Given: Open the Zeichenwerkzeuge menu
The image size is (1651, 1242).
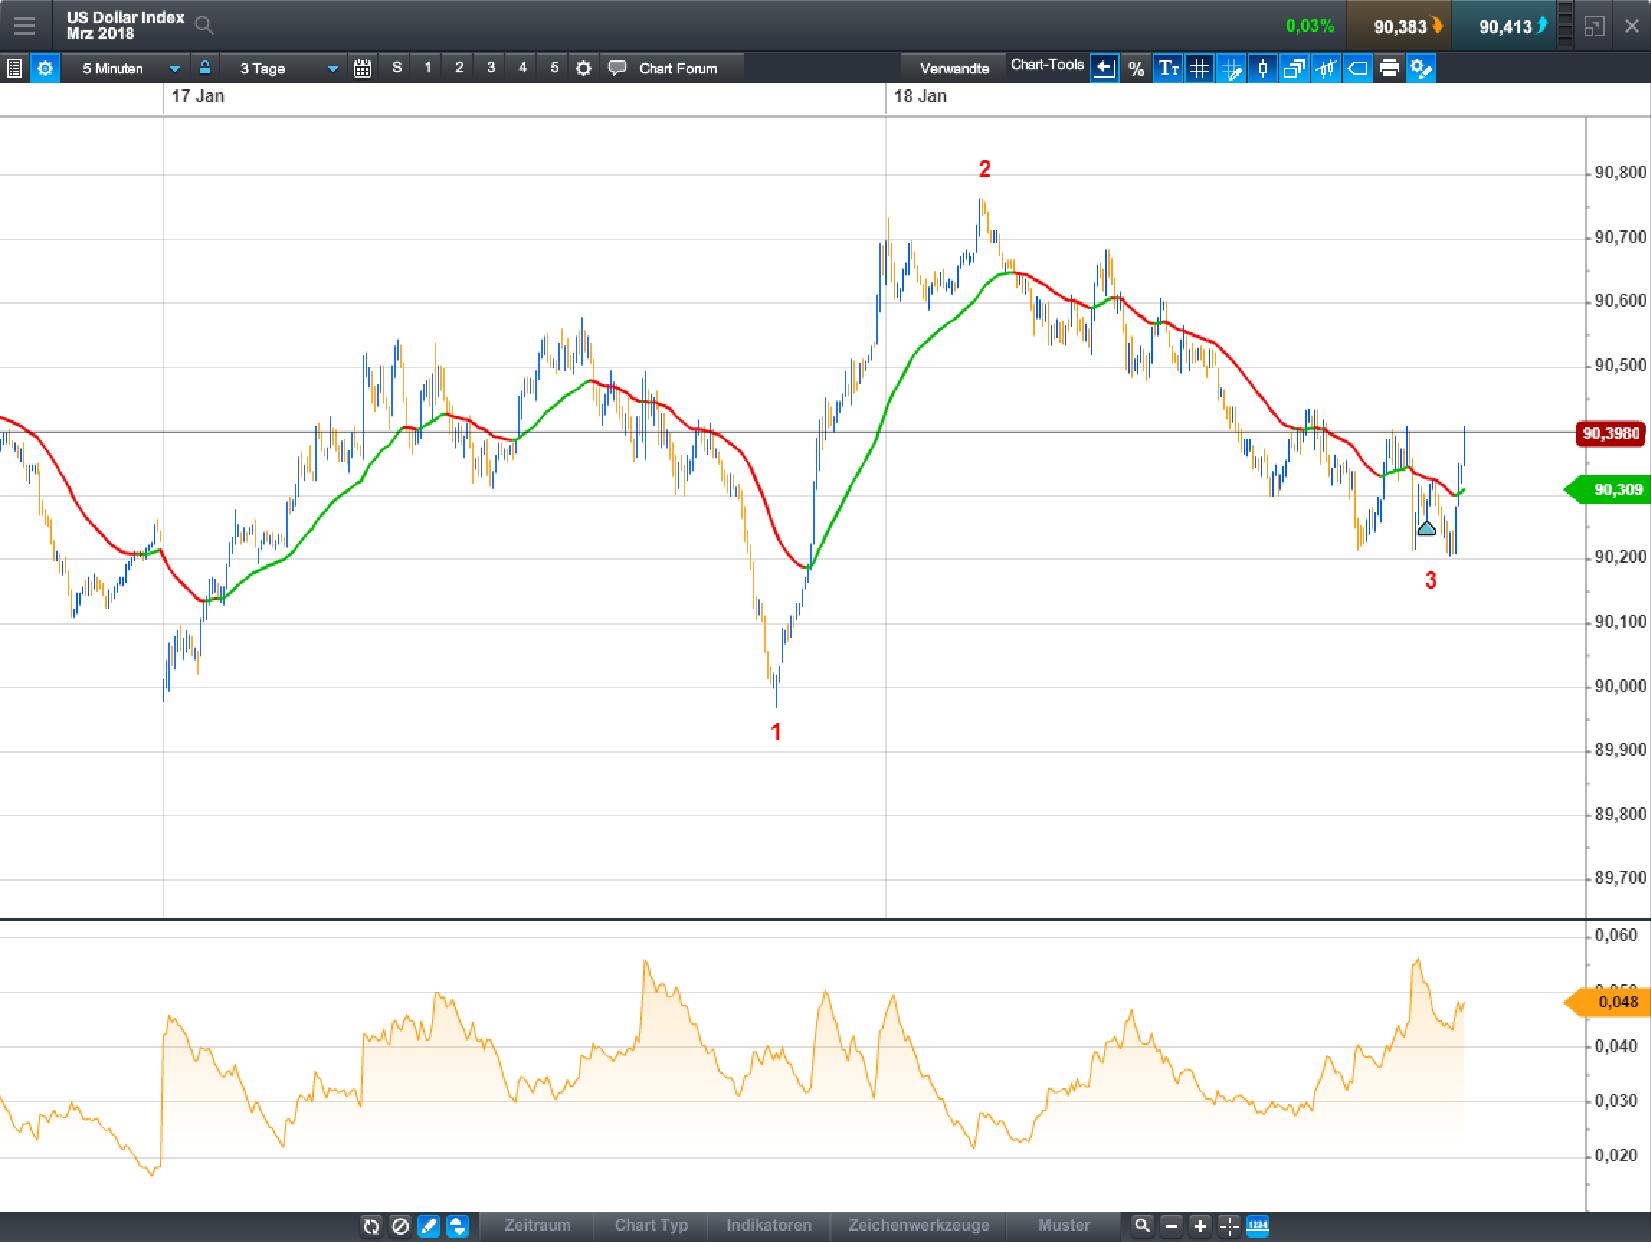Looking at the screenshot, I should coord(918,1225).
